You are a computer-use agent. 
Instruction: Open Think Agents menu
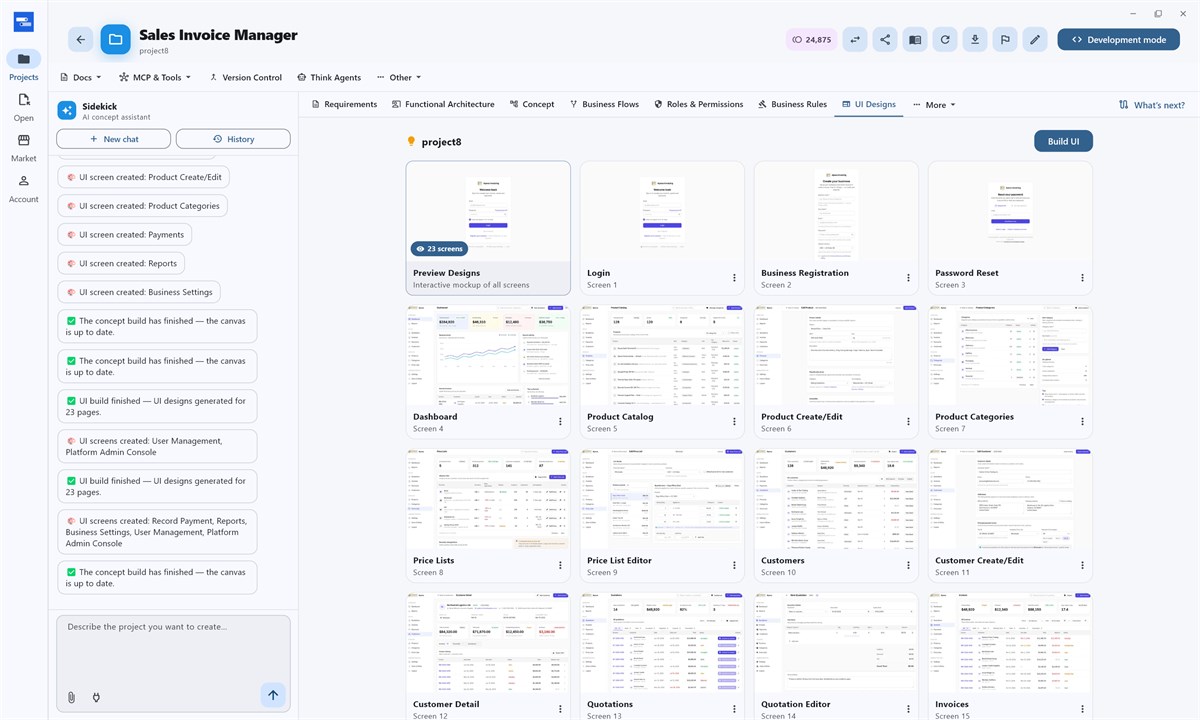tap(329, 77)
